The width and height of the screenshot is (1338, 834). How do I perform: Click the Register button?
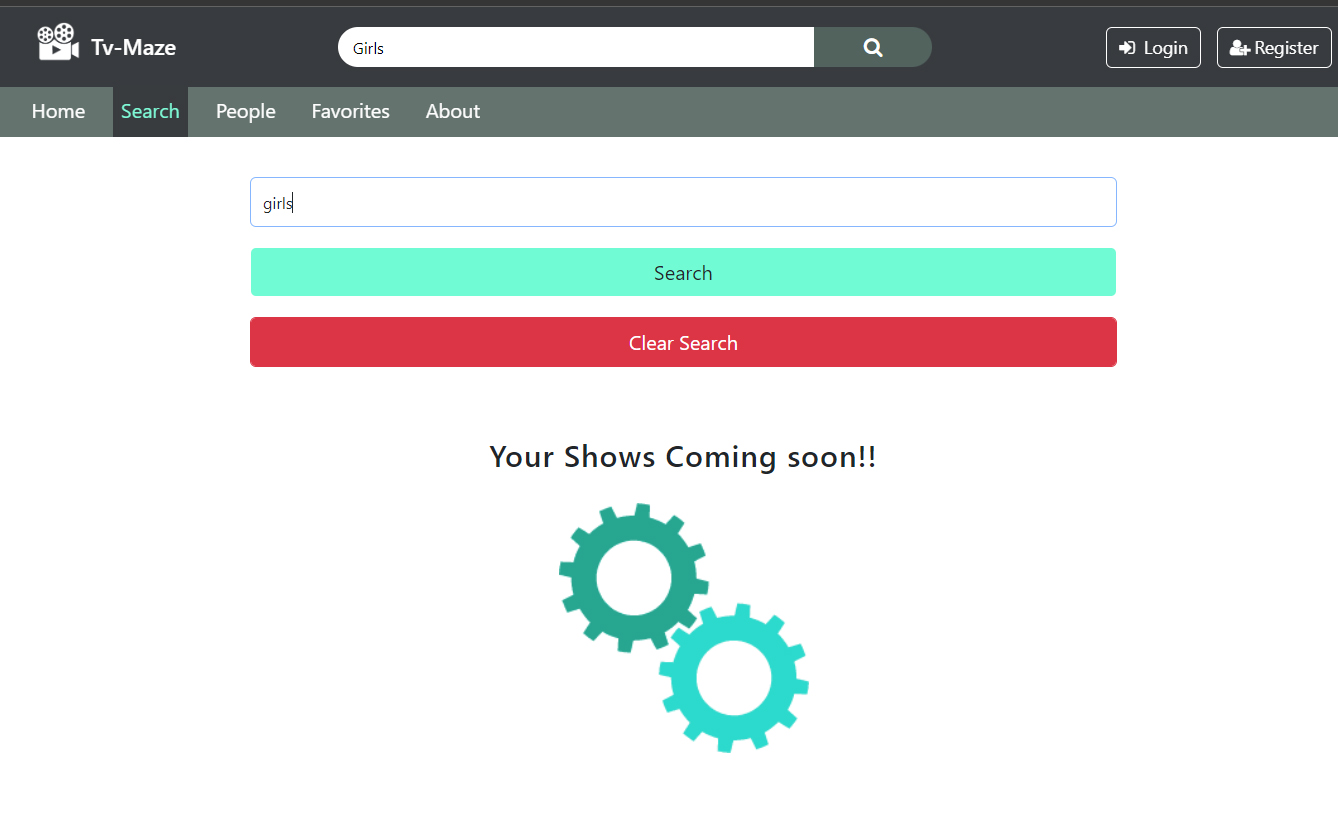pyautogui.click(x=1274, y=47)
